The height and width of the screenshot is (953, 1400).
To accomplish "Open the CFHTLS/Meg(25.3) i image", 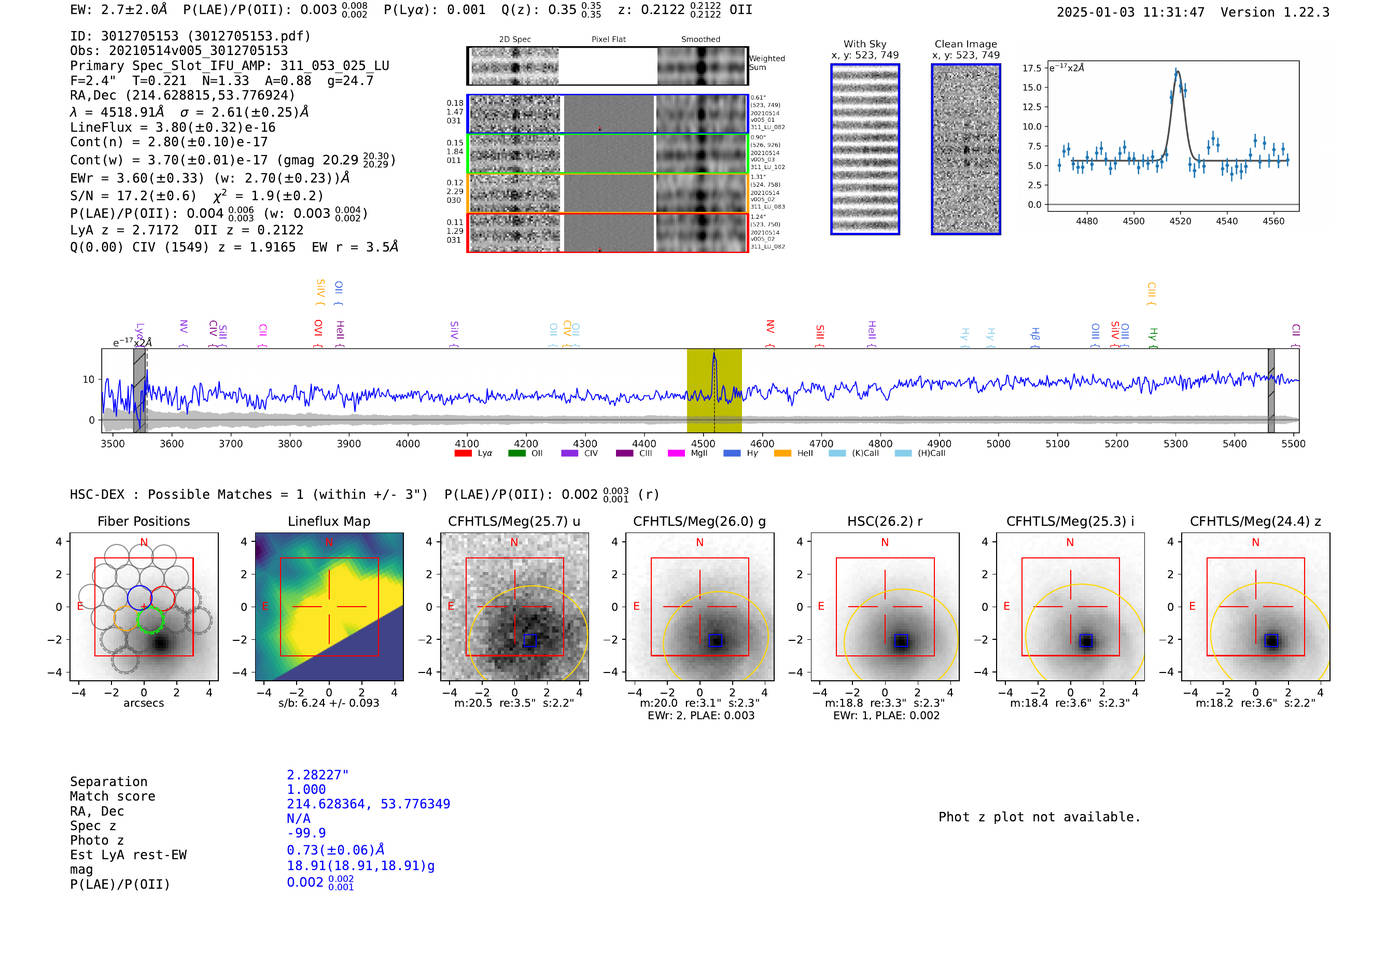I will [x=1070, y=606].
